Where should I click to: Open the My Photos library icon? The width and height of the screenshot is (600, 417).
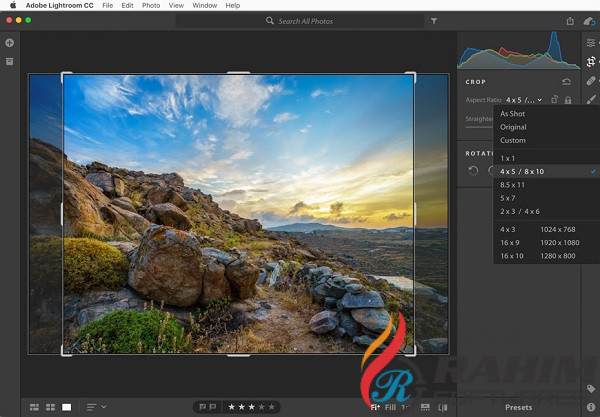[x=10, y=62]
